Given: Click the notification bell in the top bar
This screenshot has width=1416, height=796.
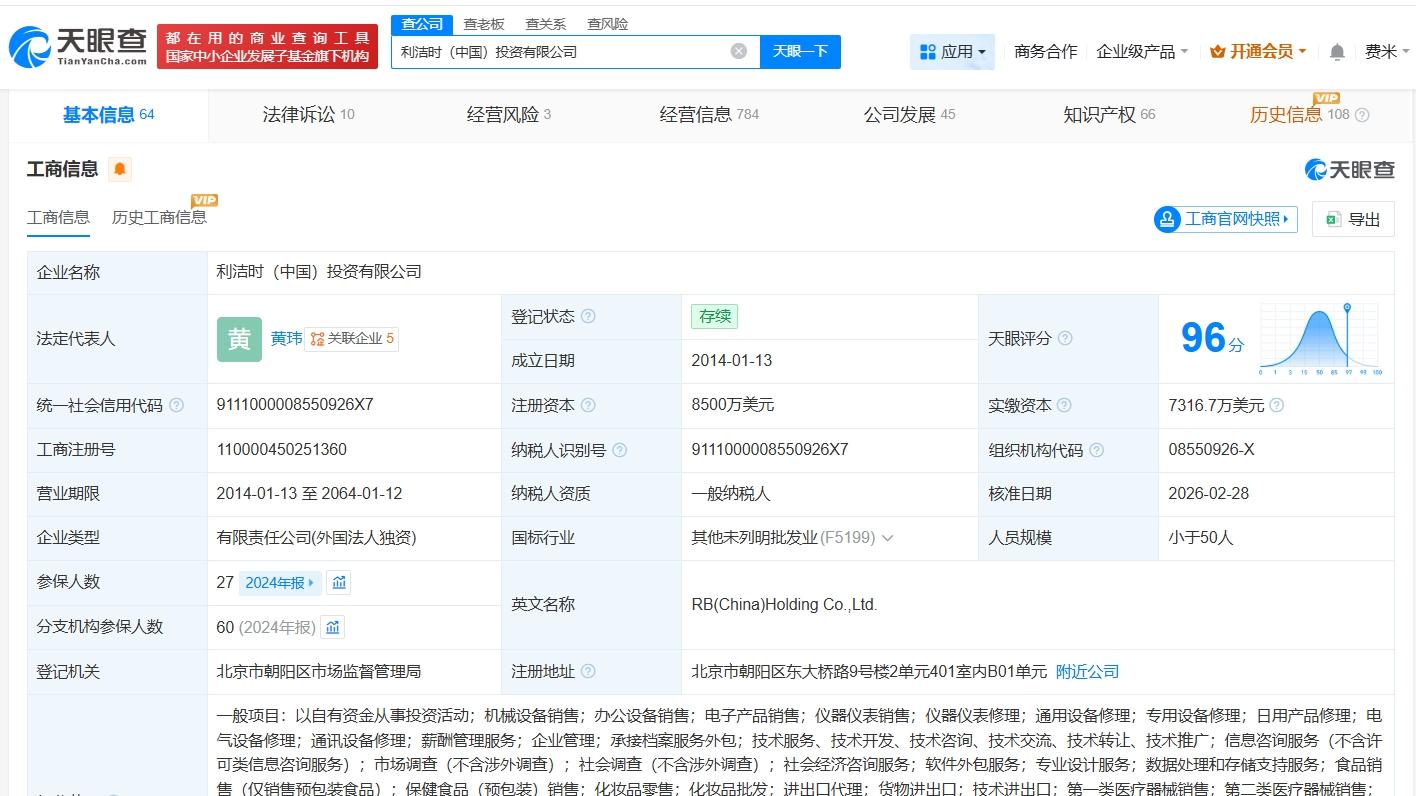Looking at the screenshot, I should point(1337,51).
